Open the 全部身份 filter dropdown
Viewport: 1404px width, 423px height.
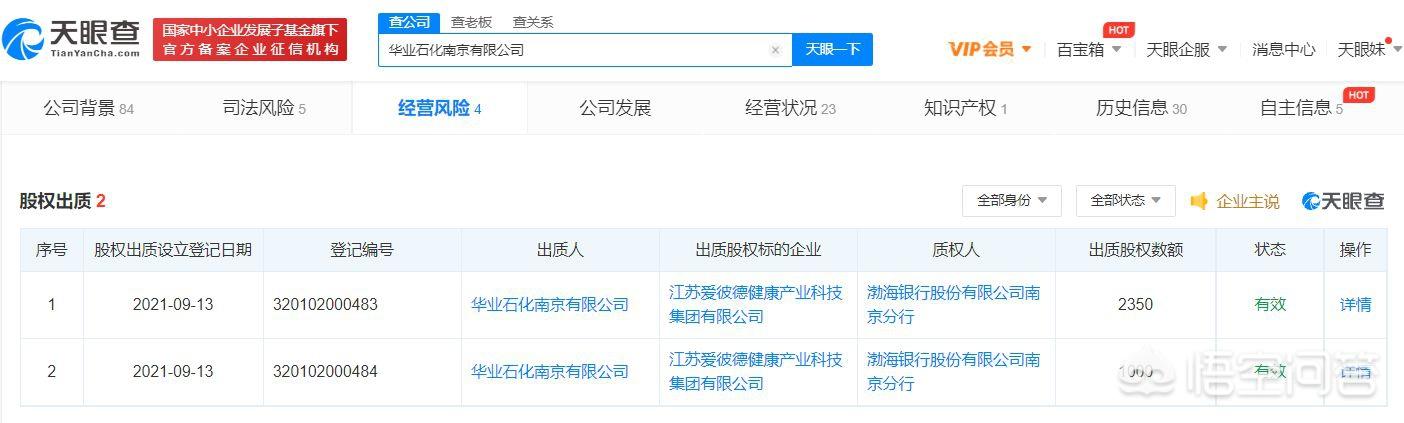click(x=1012, y=201)
